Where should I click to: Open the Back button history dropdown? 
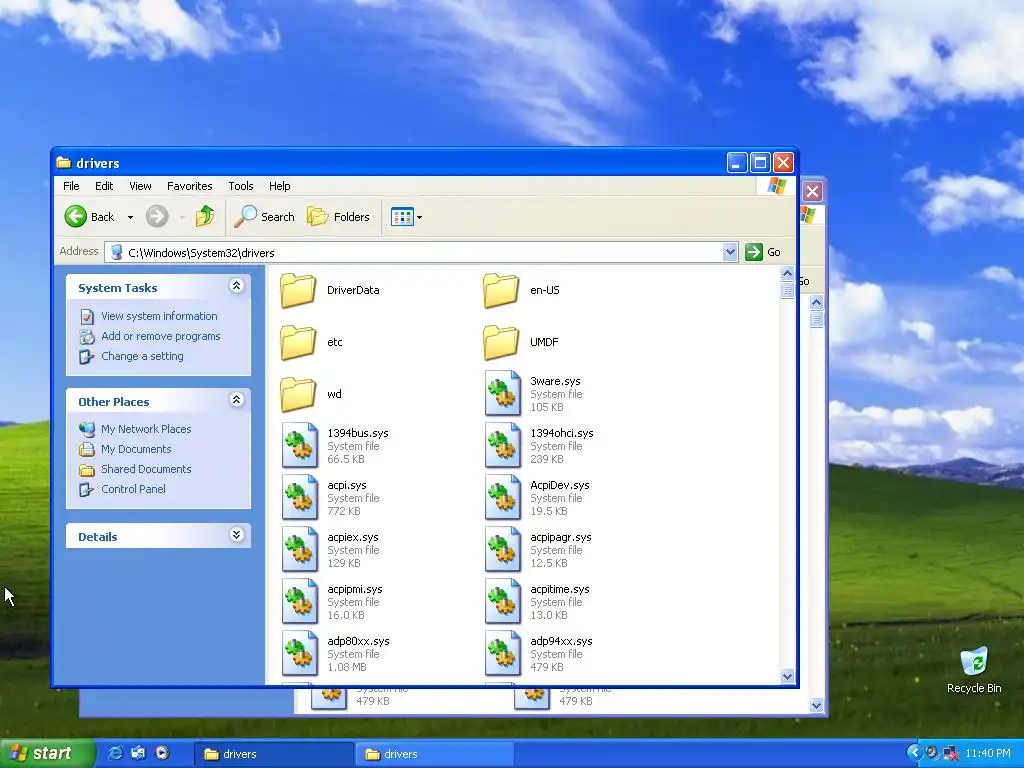(130, 217)
